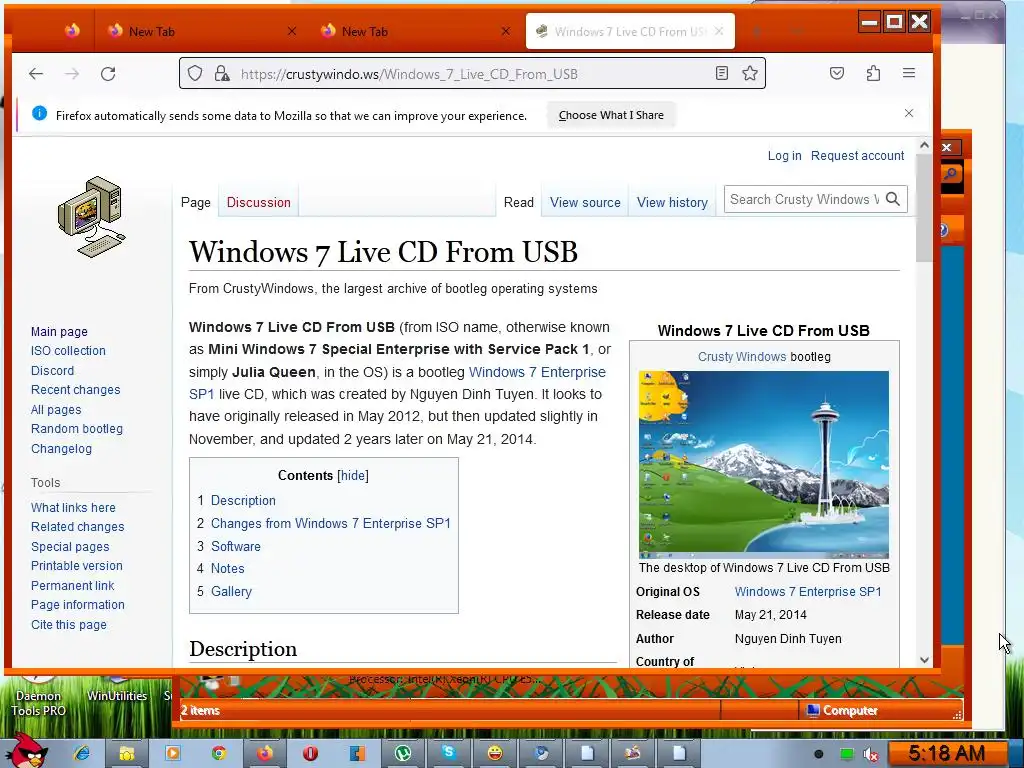Open Cite this page link

pos(69,625)
